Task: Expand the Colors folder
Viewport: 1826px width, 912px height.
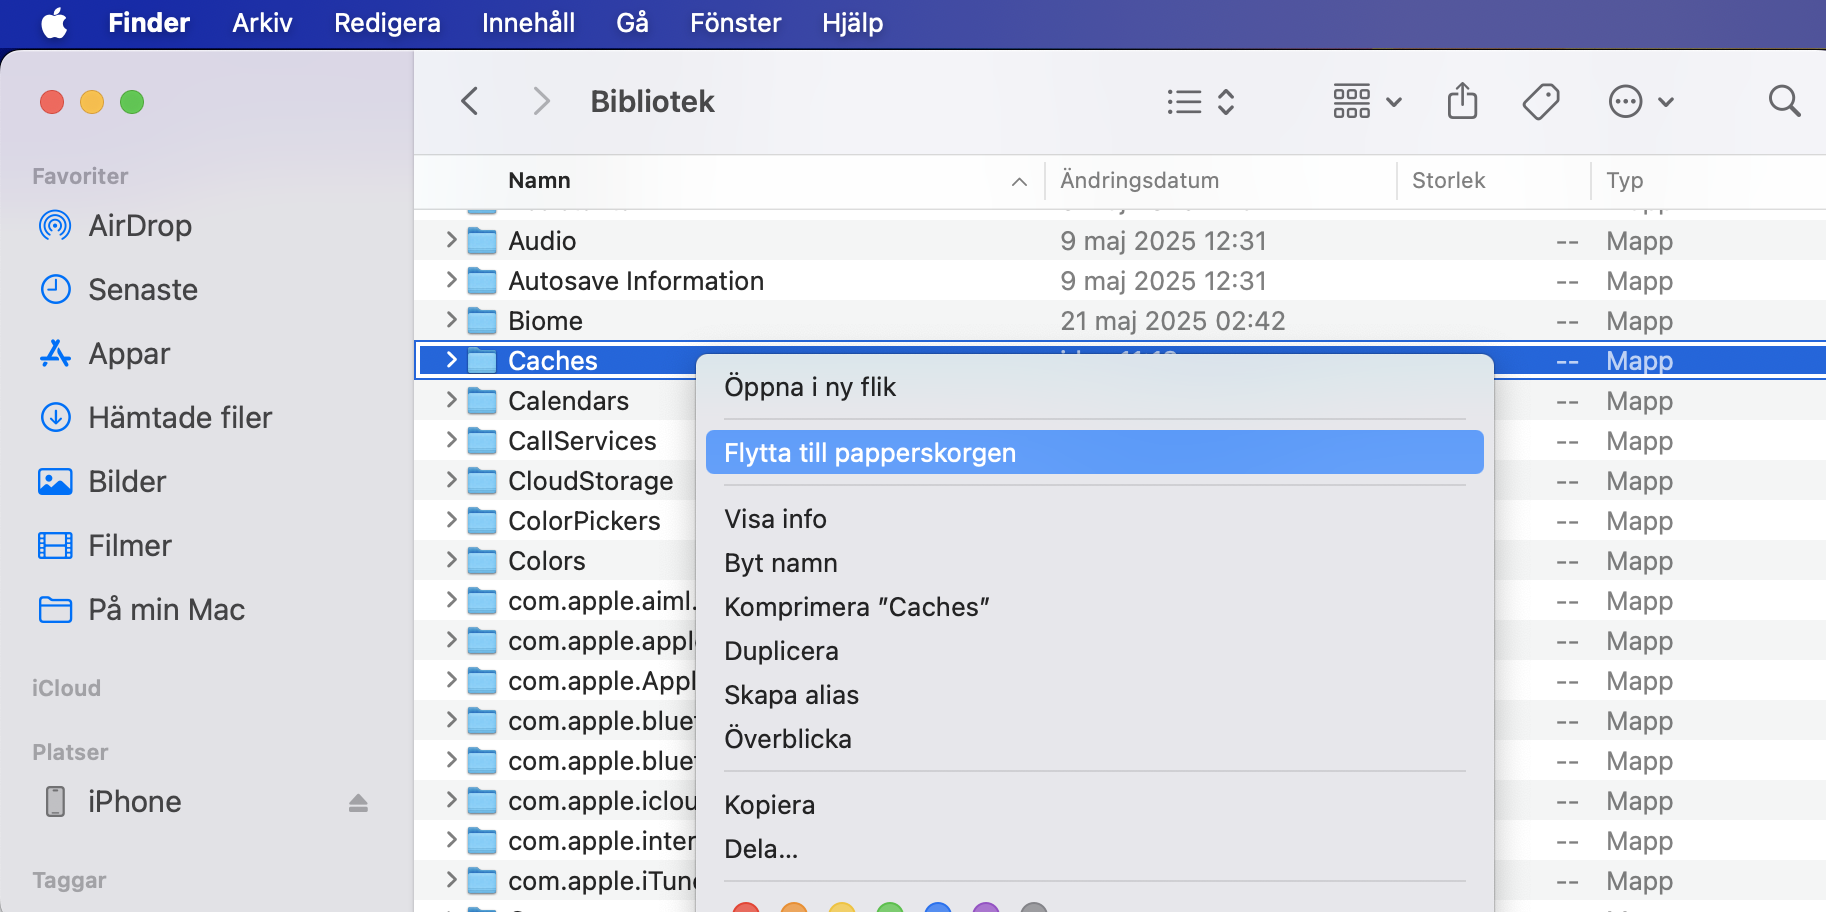Action: tap(451, 560)
